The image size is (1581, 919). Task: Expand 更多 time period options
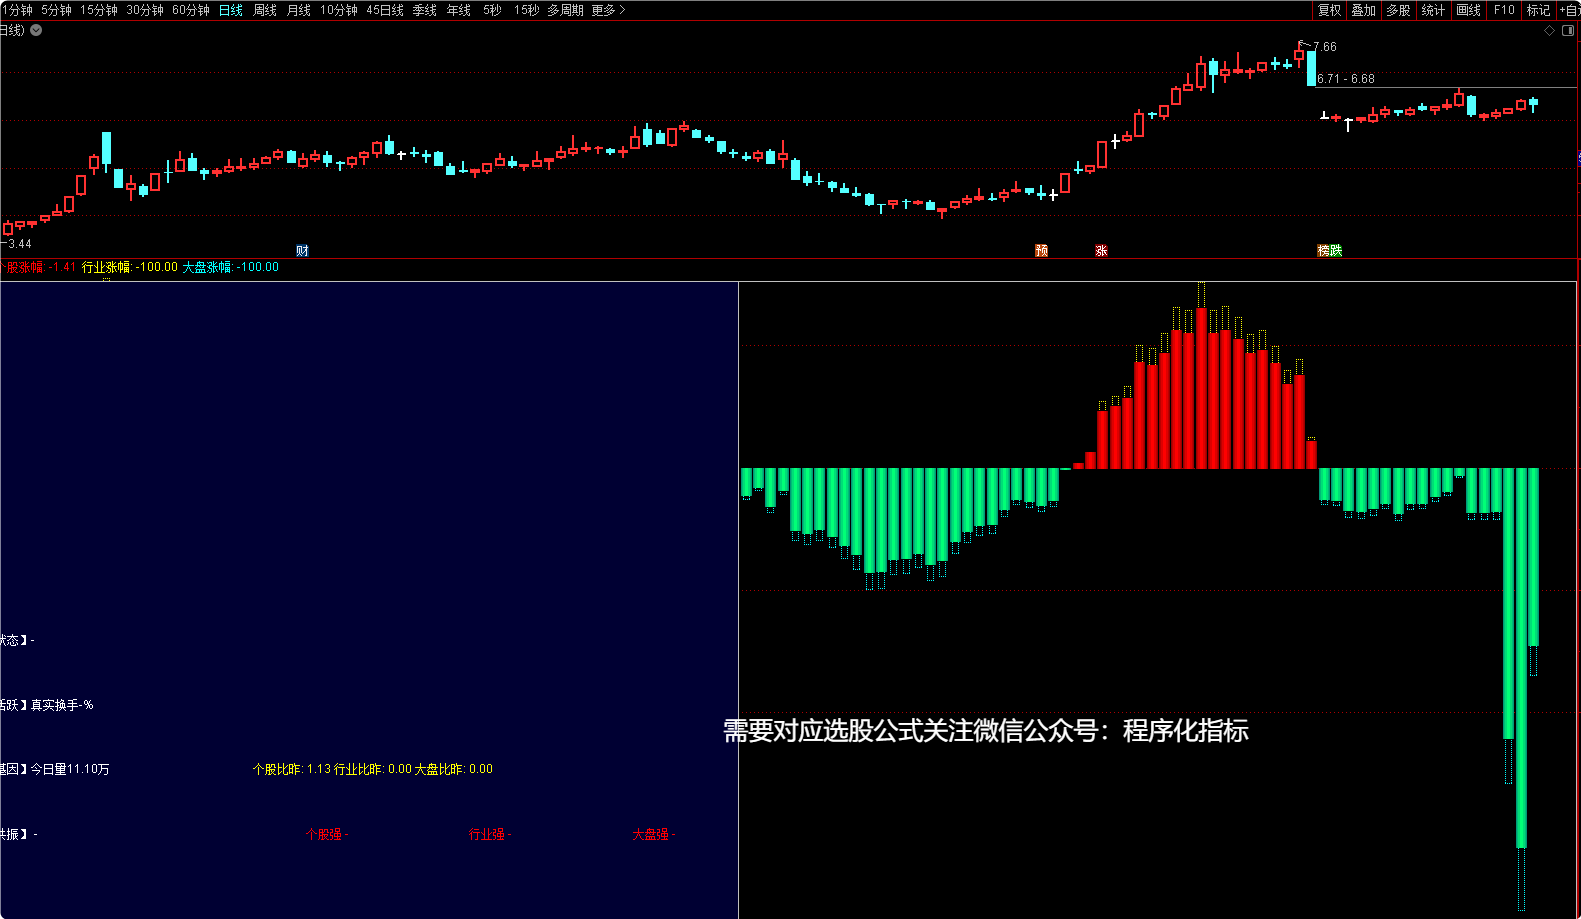pos(608,10)
